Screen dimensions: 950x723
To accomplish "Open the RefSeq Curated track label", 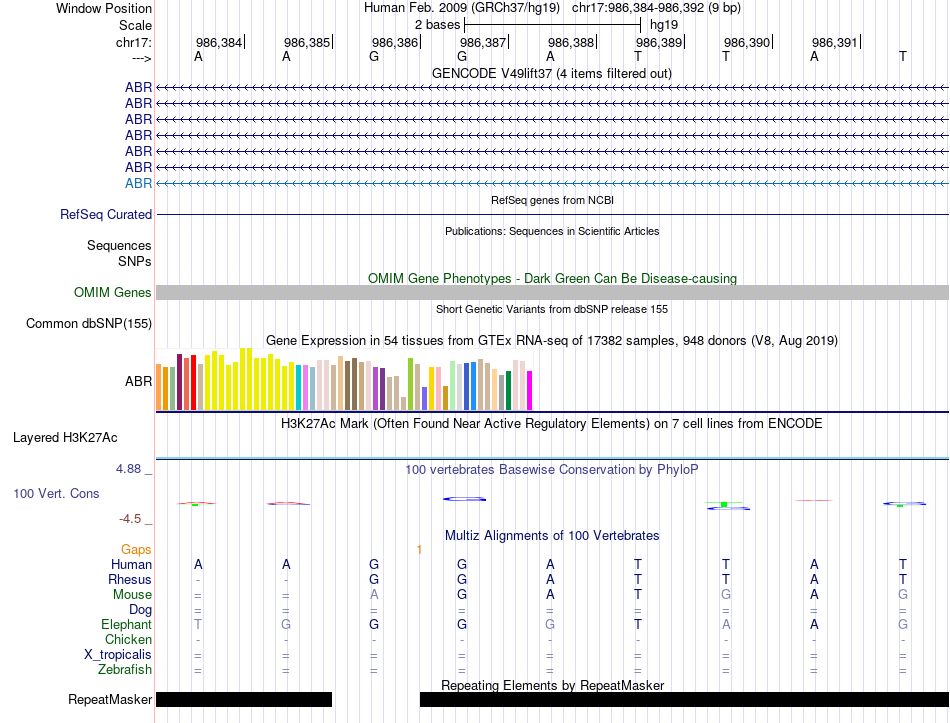I will 106,215.
